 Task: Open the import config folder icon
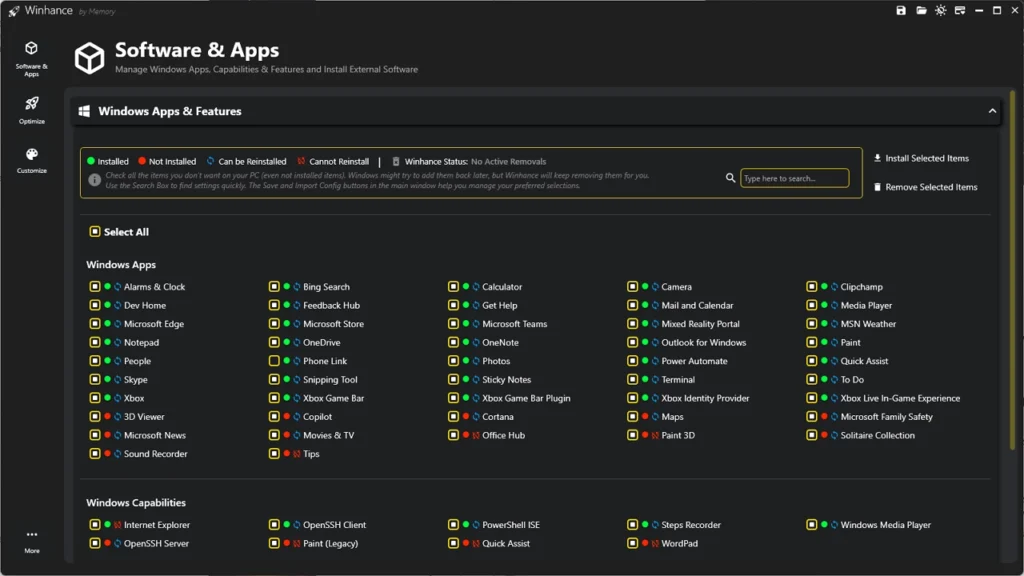[921, 10]
